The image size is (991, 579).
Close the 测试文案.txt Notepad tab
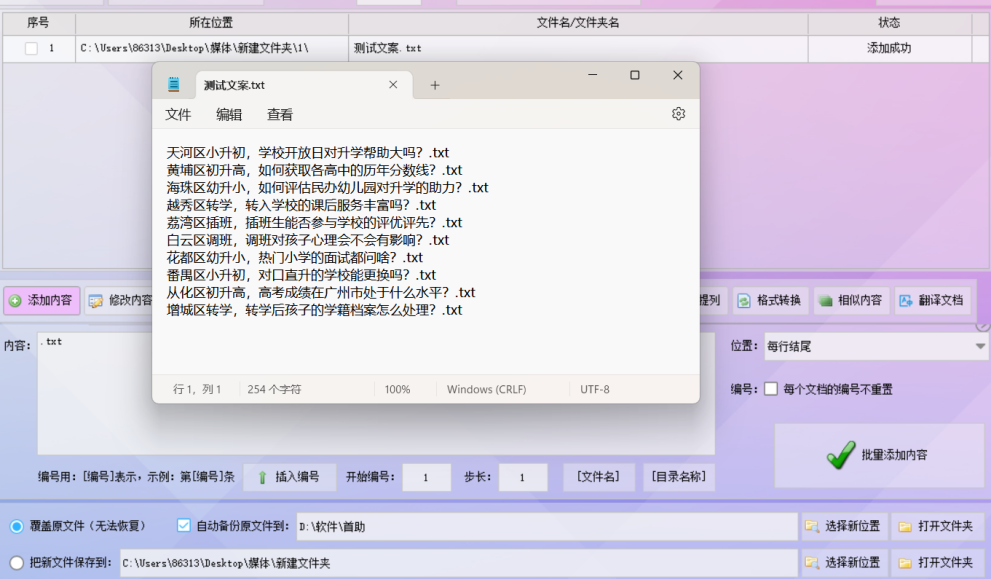[x=394, y=85]
